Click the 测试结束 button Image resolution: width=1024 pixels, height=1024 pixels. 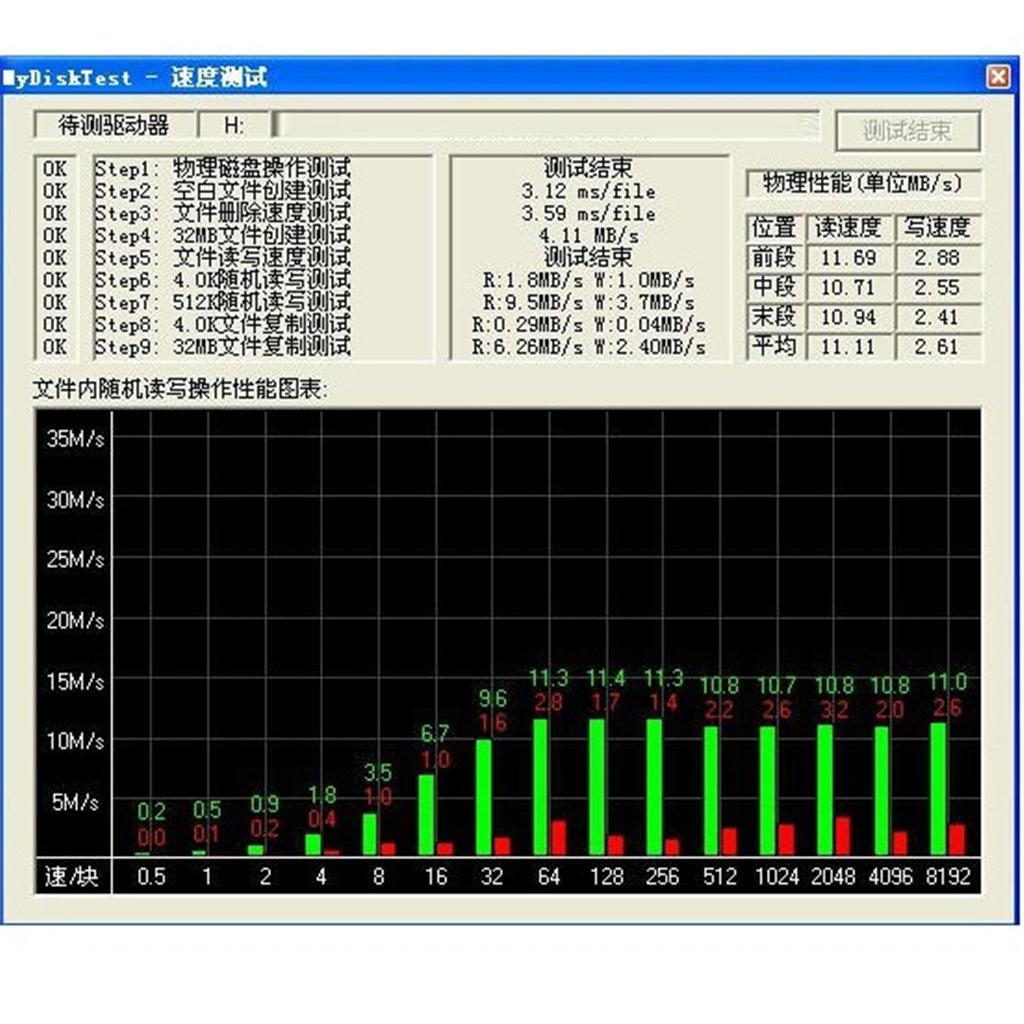(x=907, y=131)
